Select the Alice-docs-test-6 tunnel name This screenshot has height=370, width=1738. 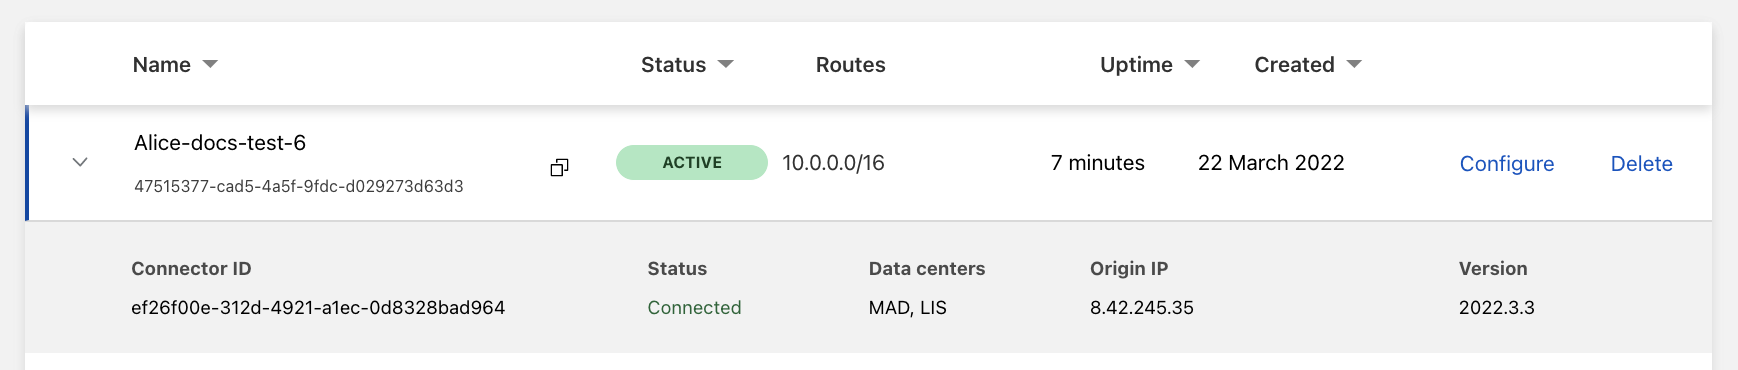pyautogui.click(x=220, y=143)
